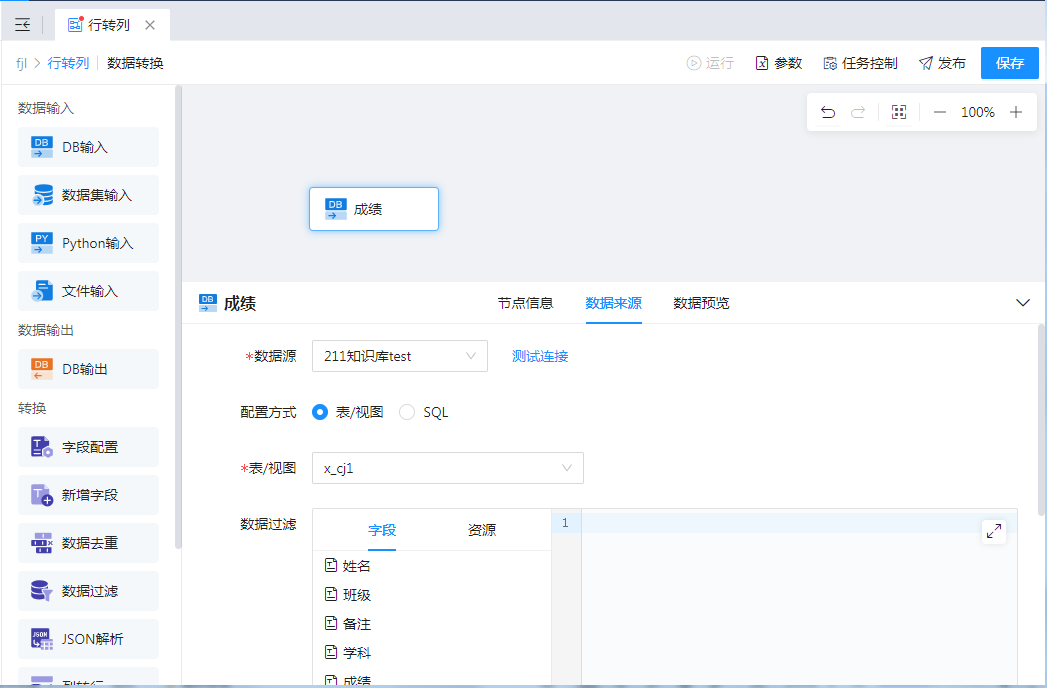
Task: Click the undo arrow in canvas toolbar
Action: (x=828, y=112)
